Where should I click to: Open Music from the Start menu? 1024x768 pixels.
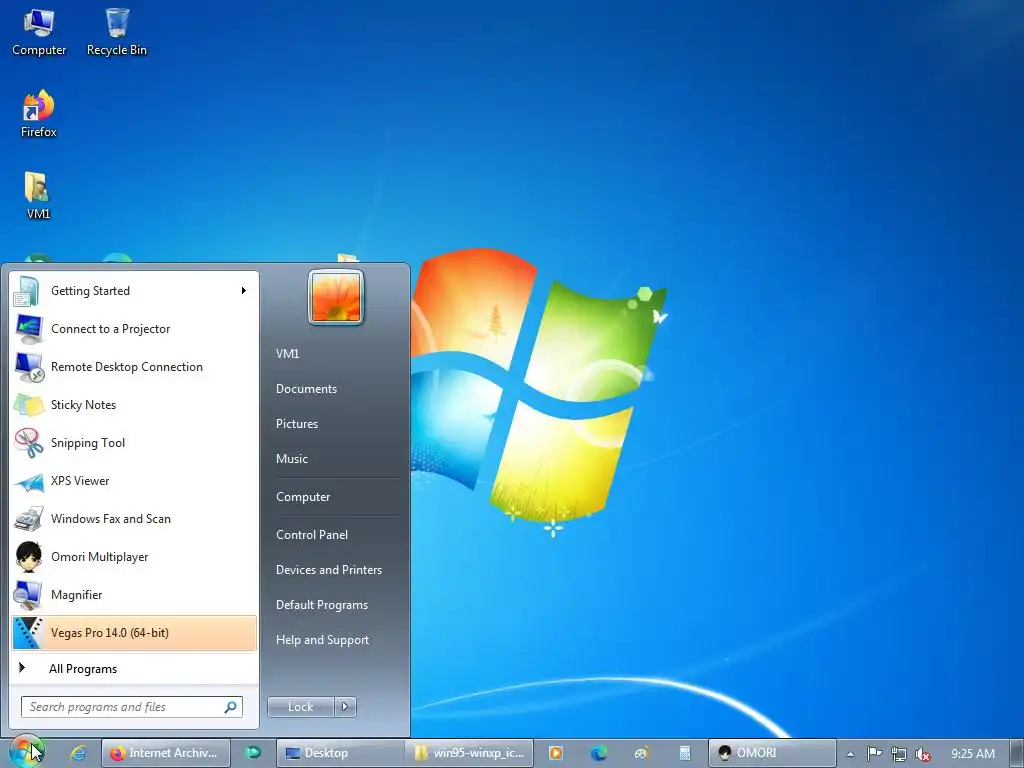coord(292,458)
